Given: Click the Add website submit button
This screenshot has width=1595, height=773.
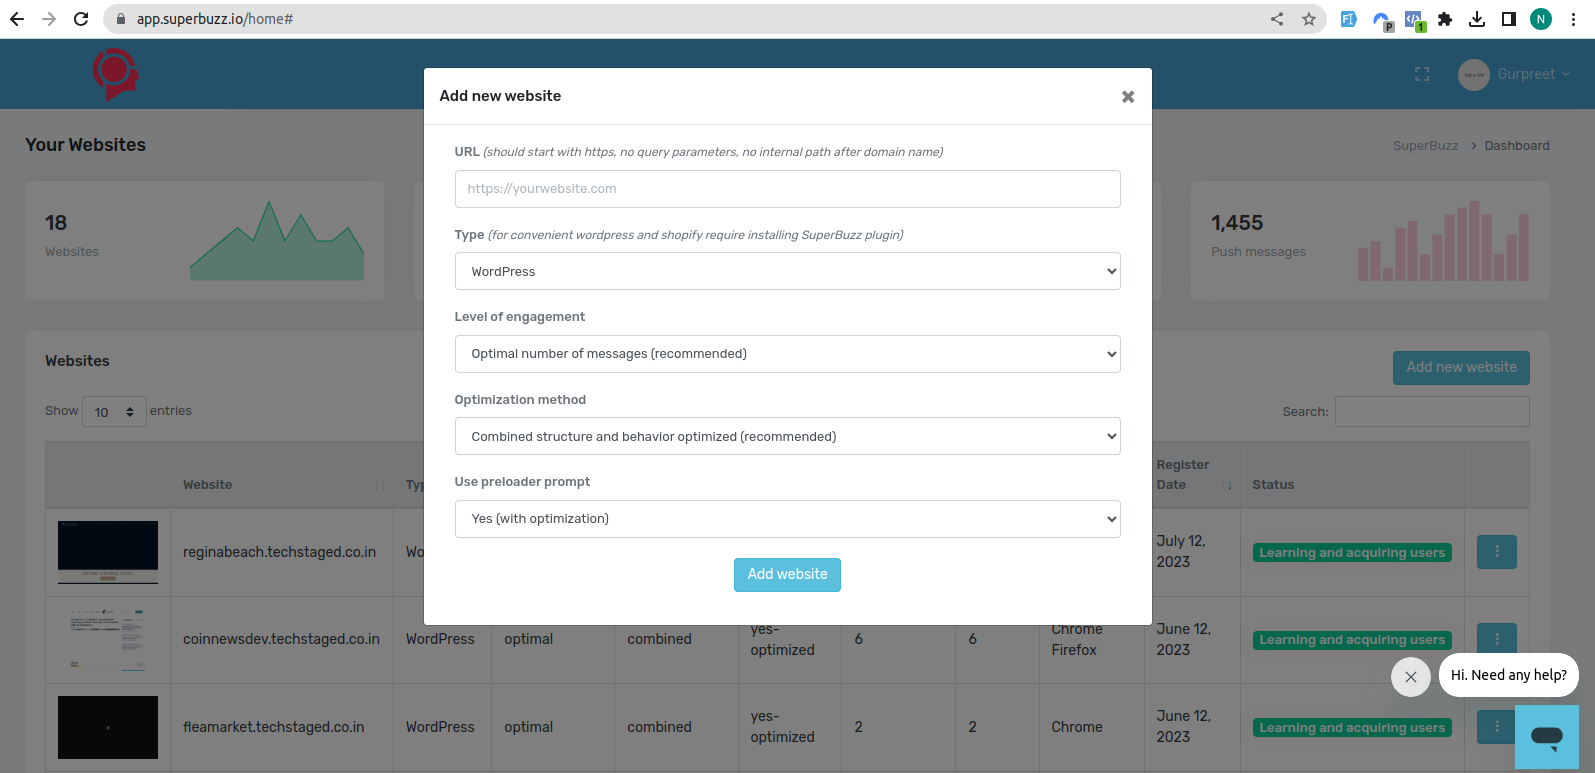Looking at the screenshot, I should point(787,575).
